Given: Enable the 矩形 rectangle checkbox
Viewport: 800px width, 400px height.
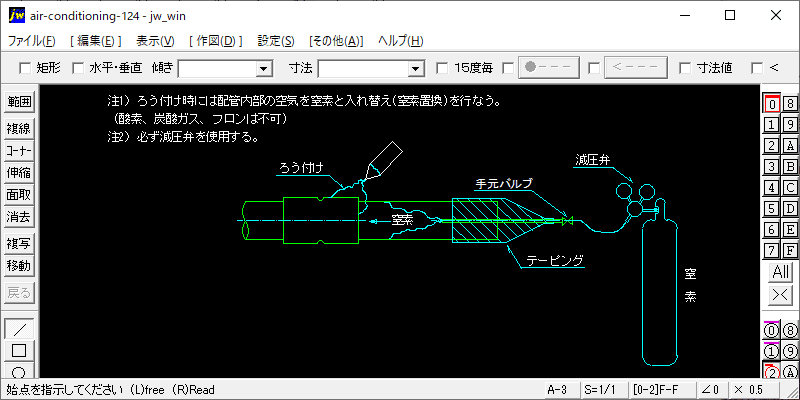Looking at the screenshot, I should point(24,68).
